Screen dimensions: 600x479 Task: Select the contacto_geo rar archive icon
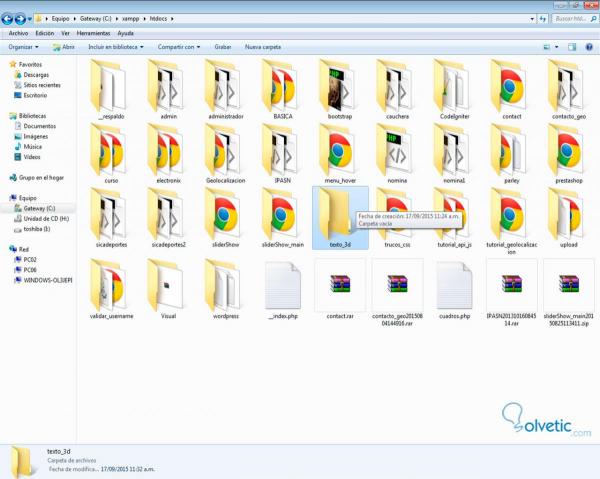[397, 284]
